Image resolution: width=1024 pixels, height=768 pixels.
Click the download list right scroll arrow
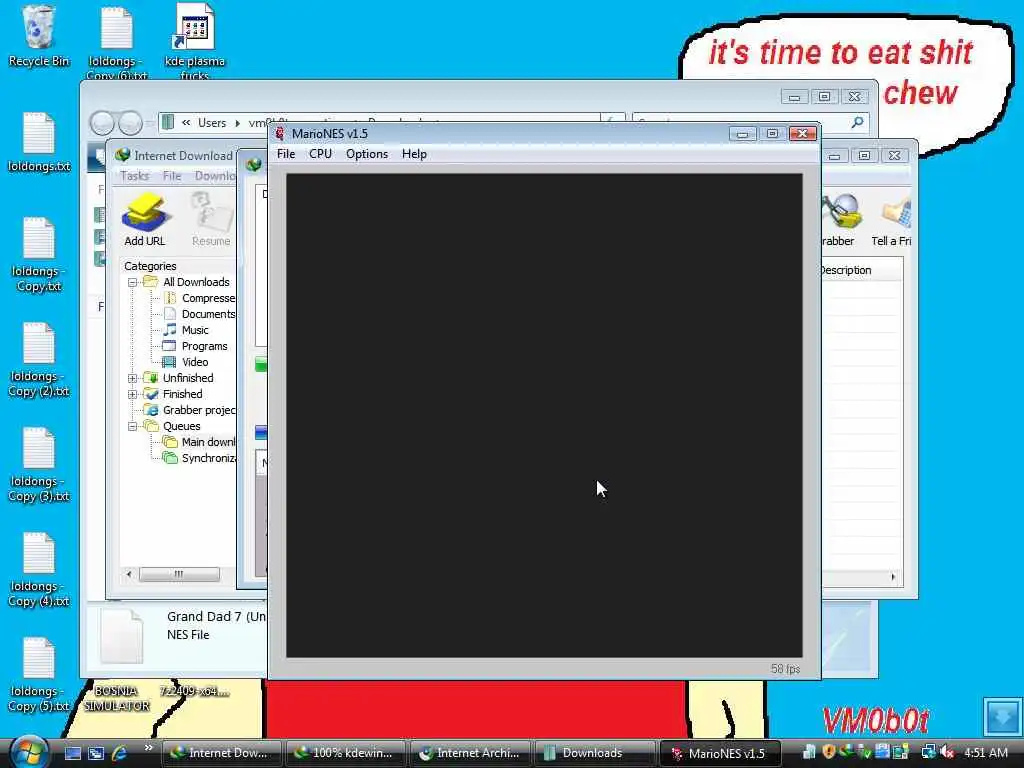point(893,577)
